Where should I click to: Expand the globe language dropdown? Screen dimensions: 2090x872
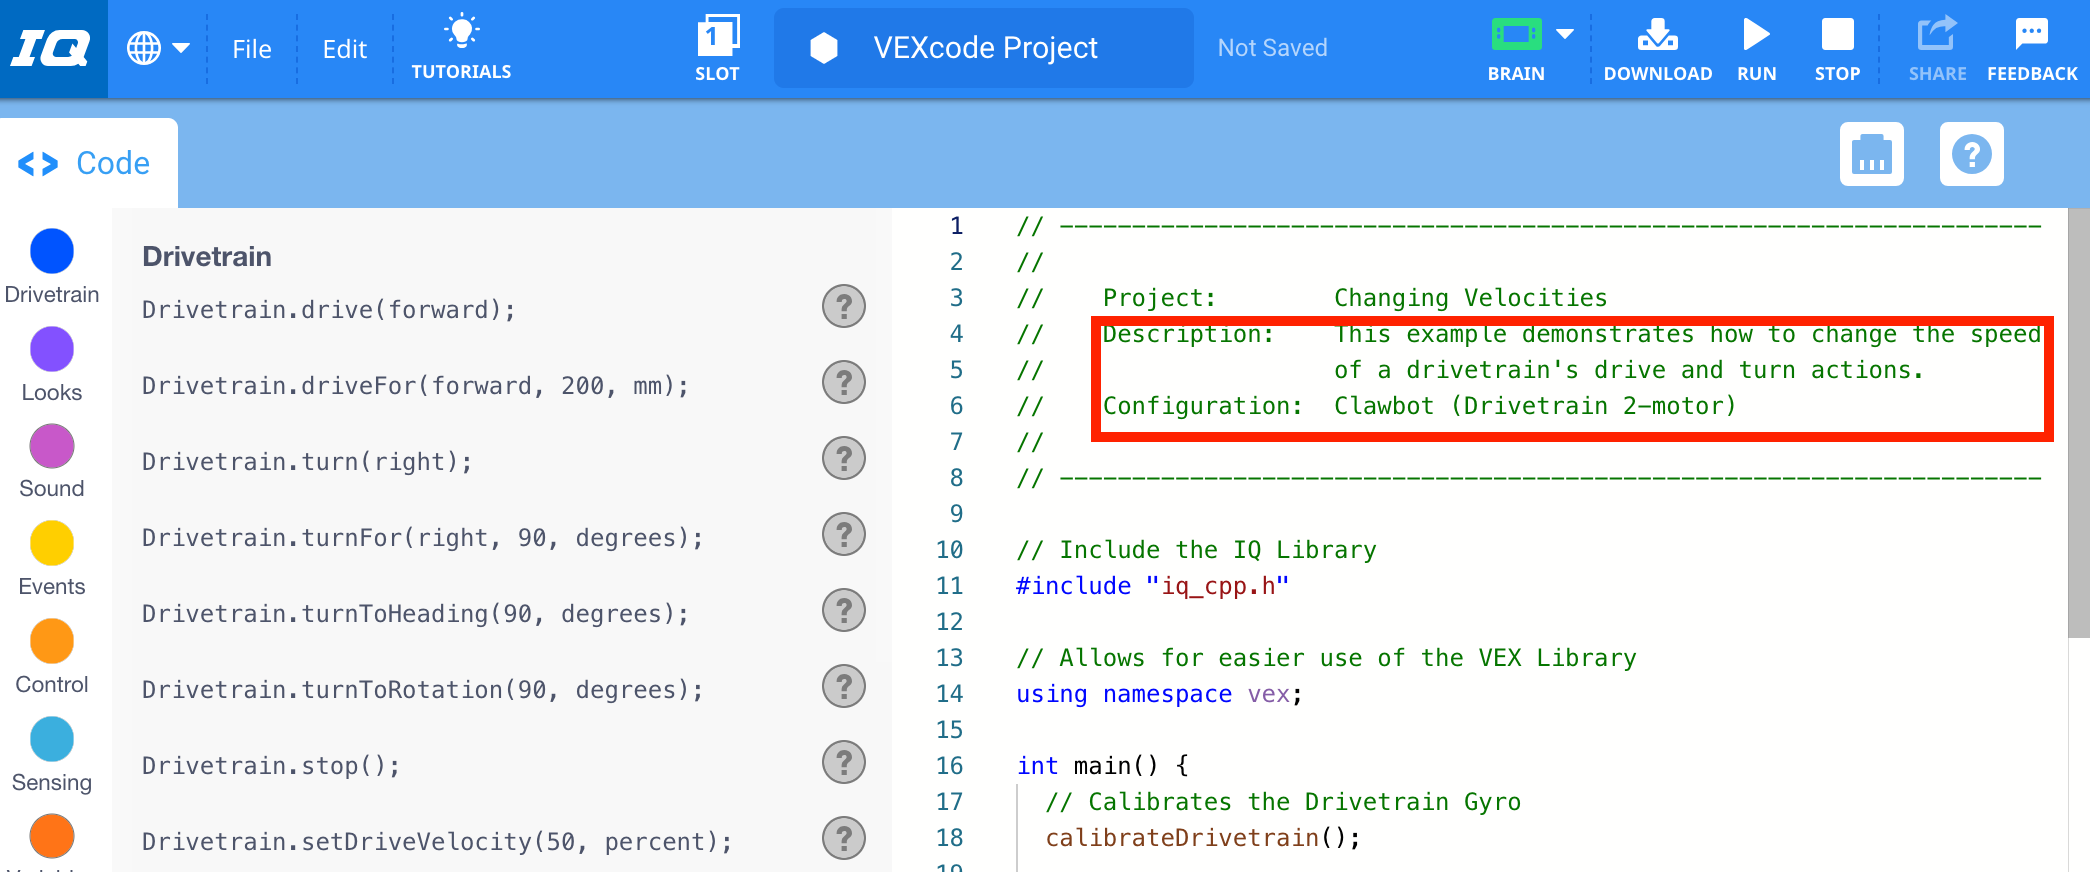click(x=158, y=48)
